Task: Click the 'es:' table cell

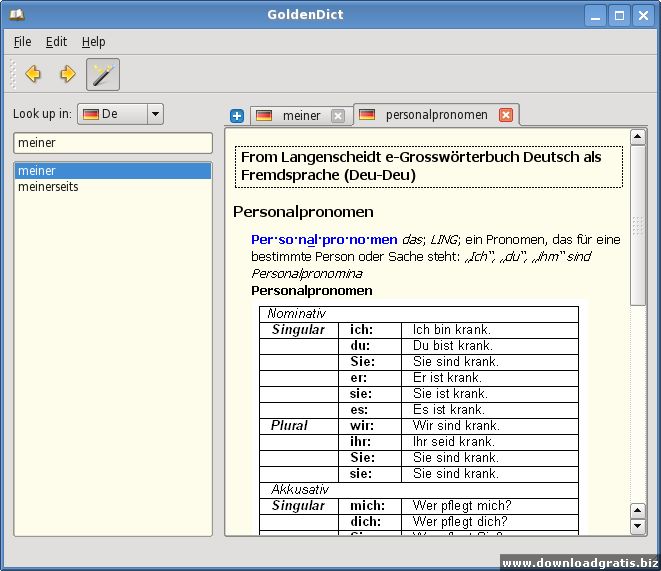Action: tap(370, 410)
